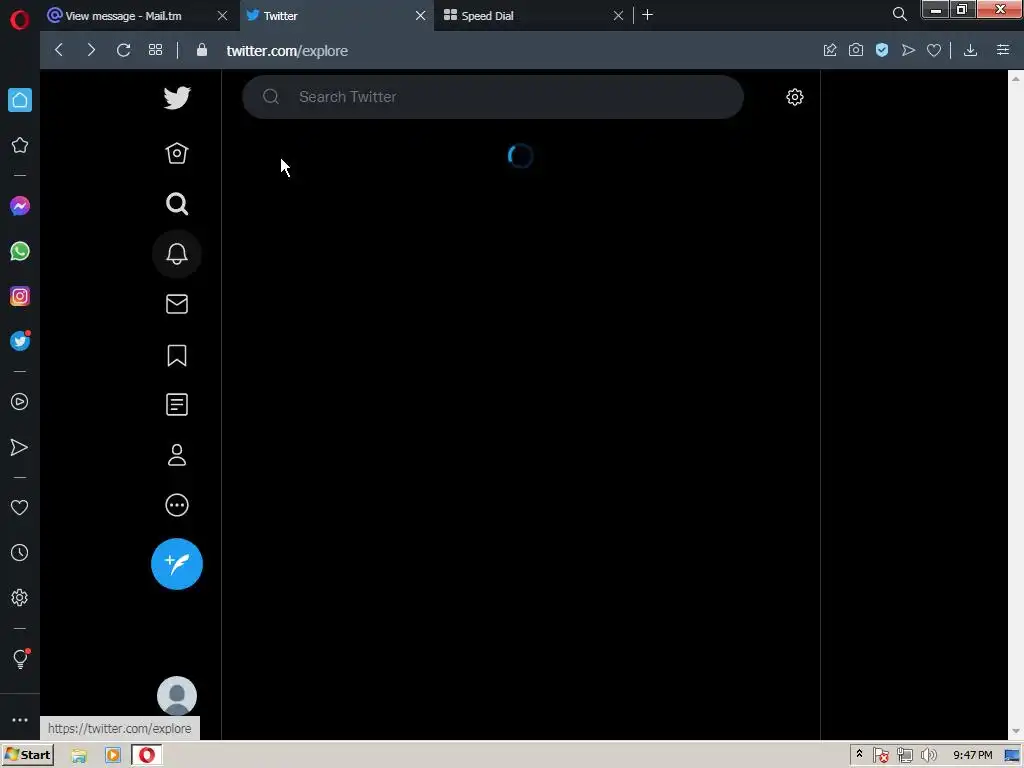Select Opera taskbar button

point(147,756)
